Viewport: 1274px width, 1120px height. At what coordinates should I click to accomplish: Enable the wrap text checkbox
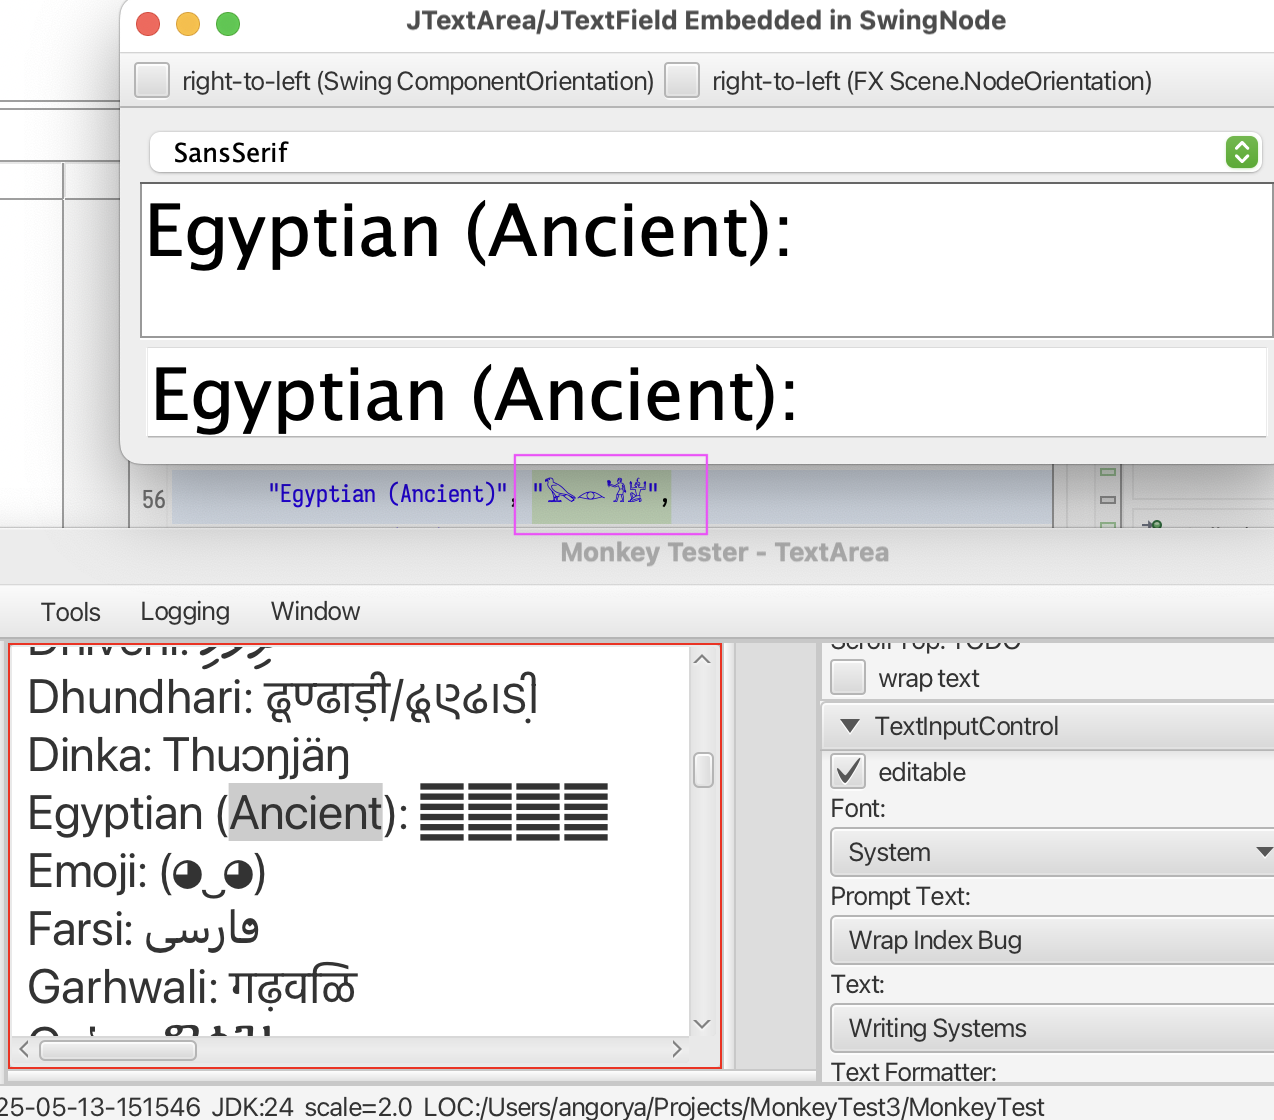click(848, 678)
